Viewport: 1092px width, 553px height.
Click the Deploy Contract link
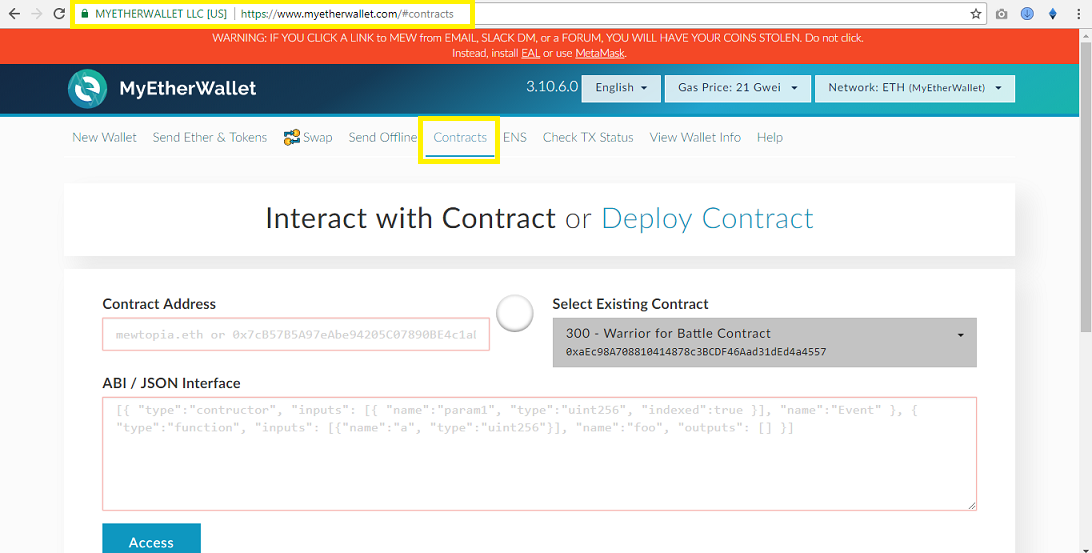pos(707,218)
